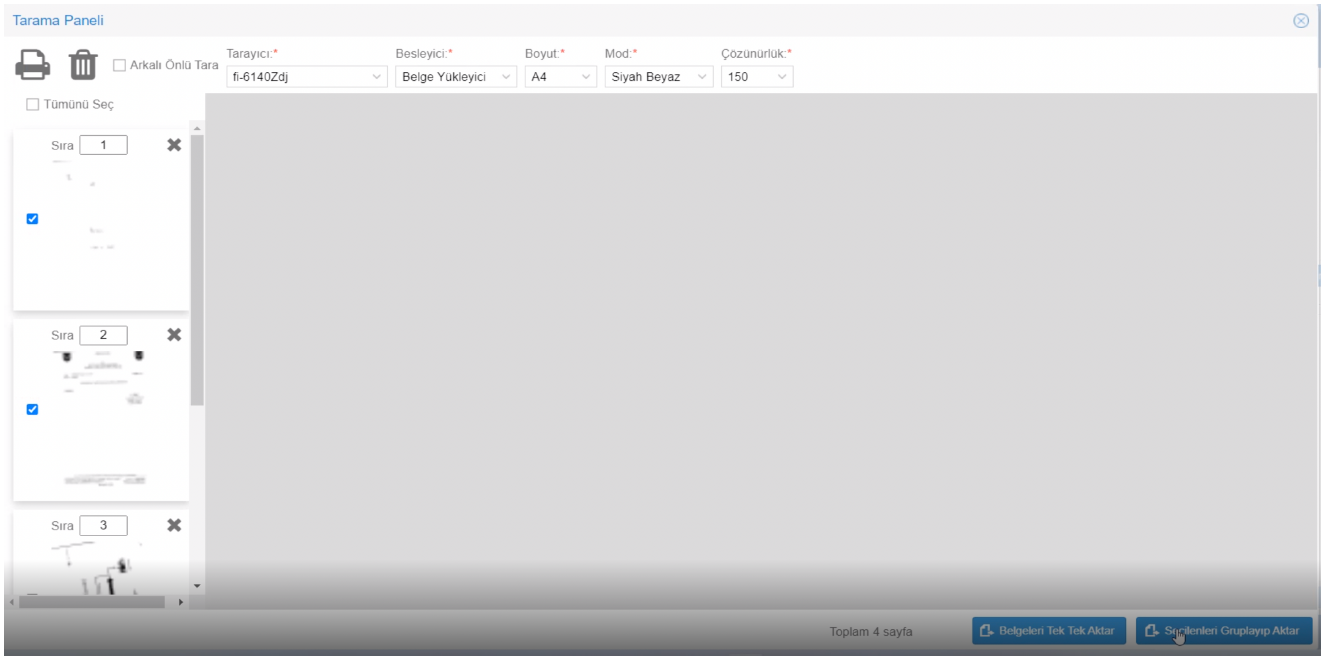
Task: Check the Tümünü Seç checkbox
Action: (32, 105)
